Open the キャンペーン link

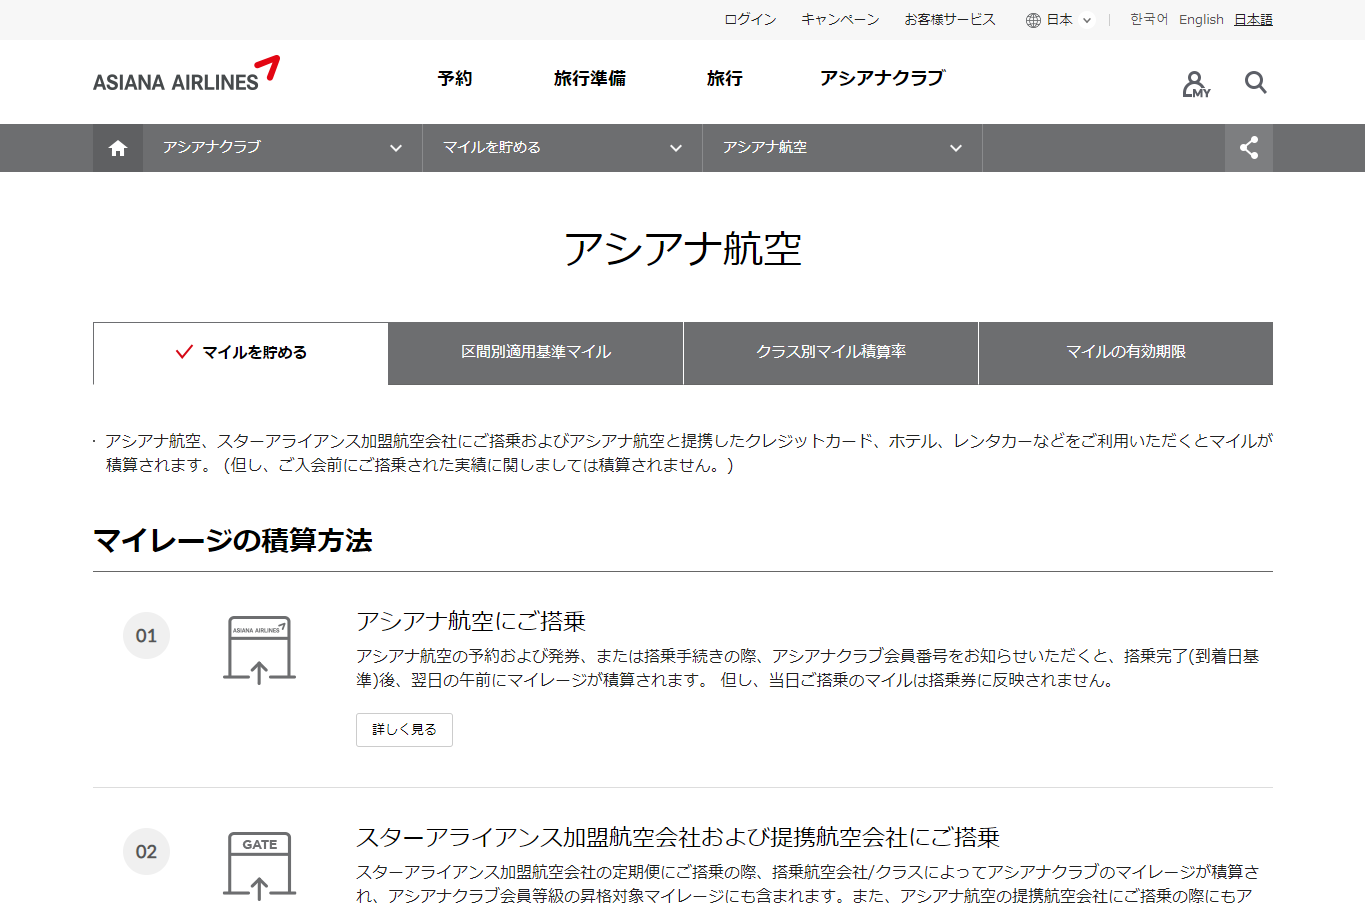point(840,20)
